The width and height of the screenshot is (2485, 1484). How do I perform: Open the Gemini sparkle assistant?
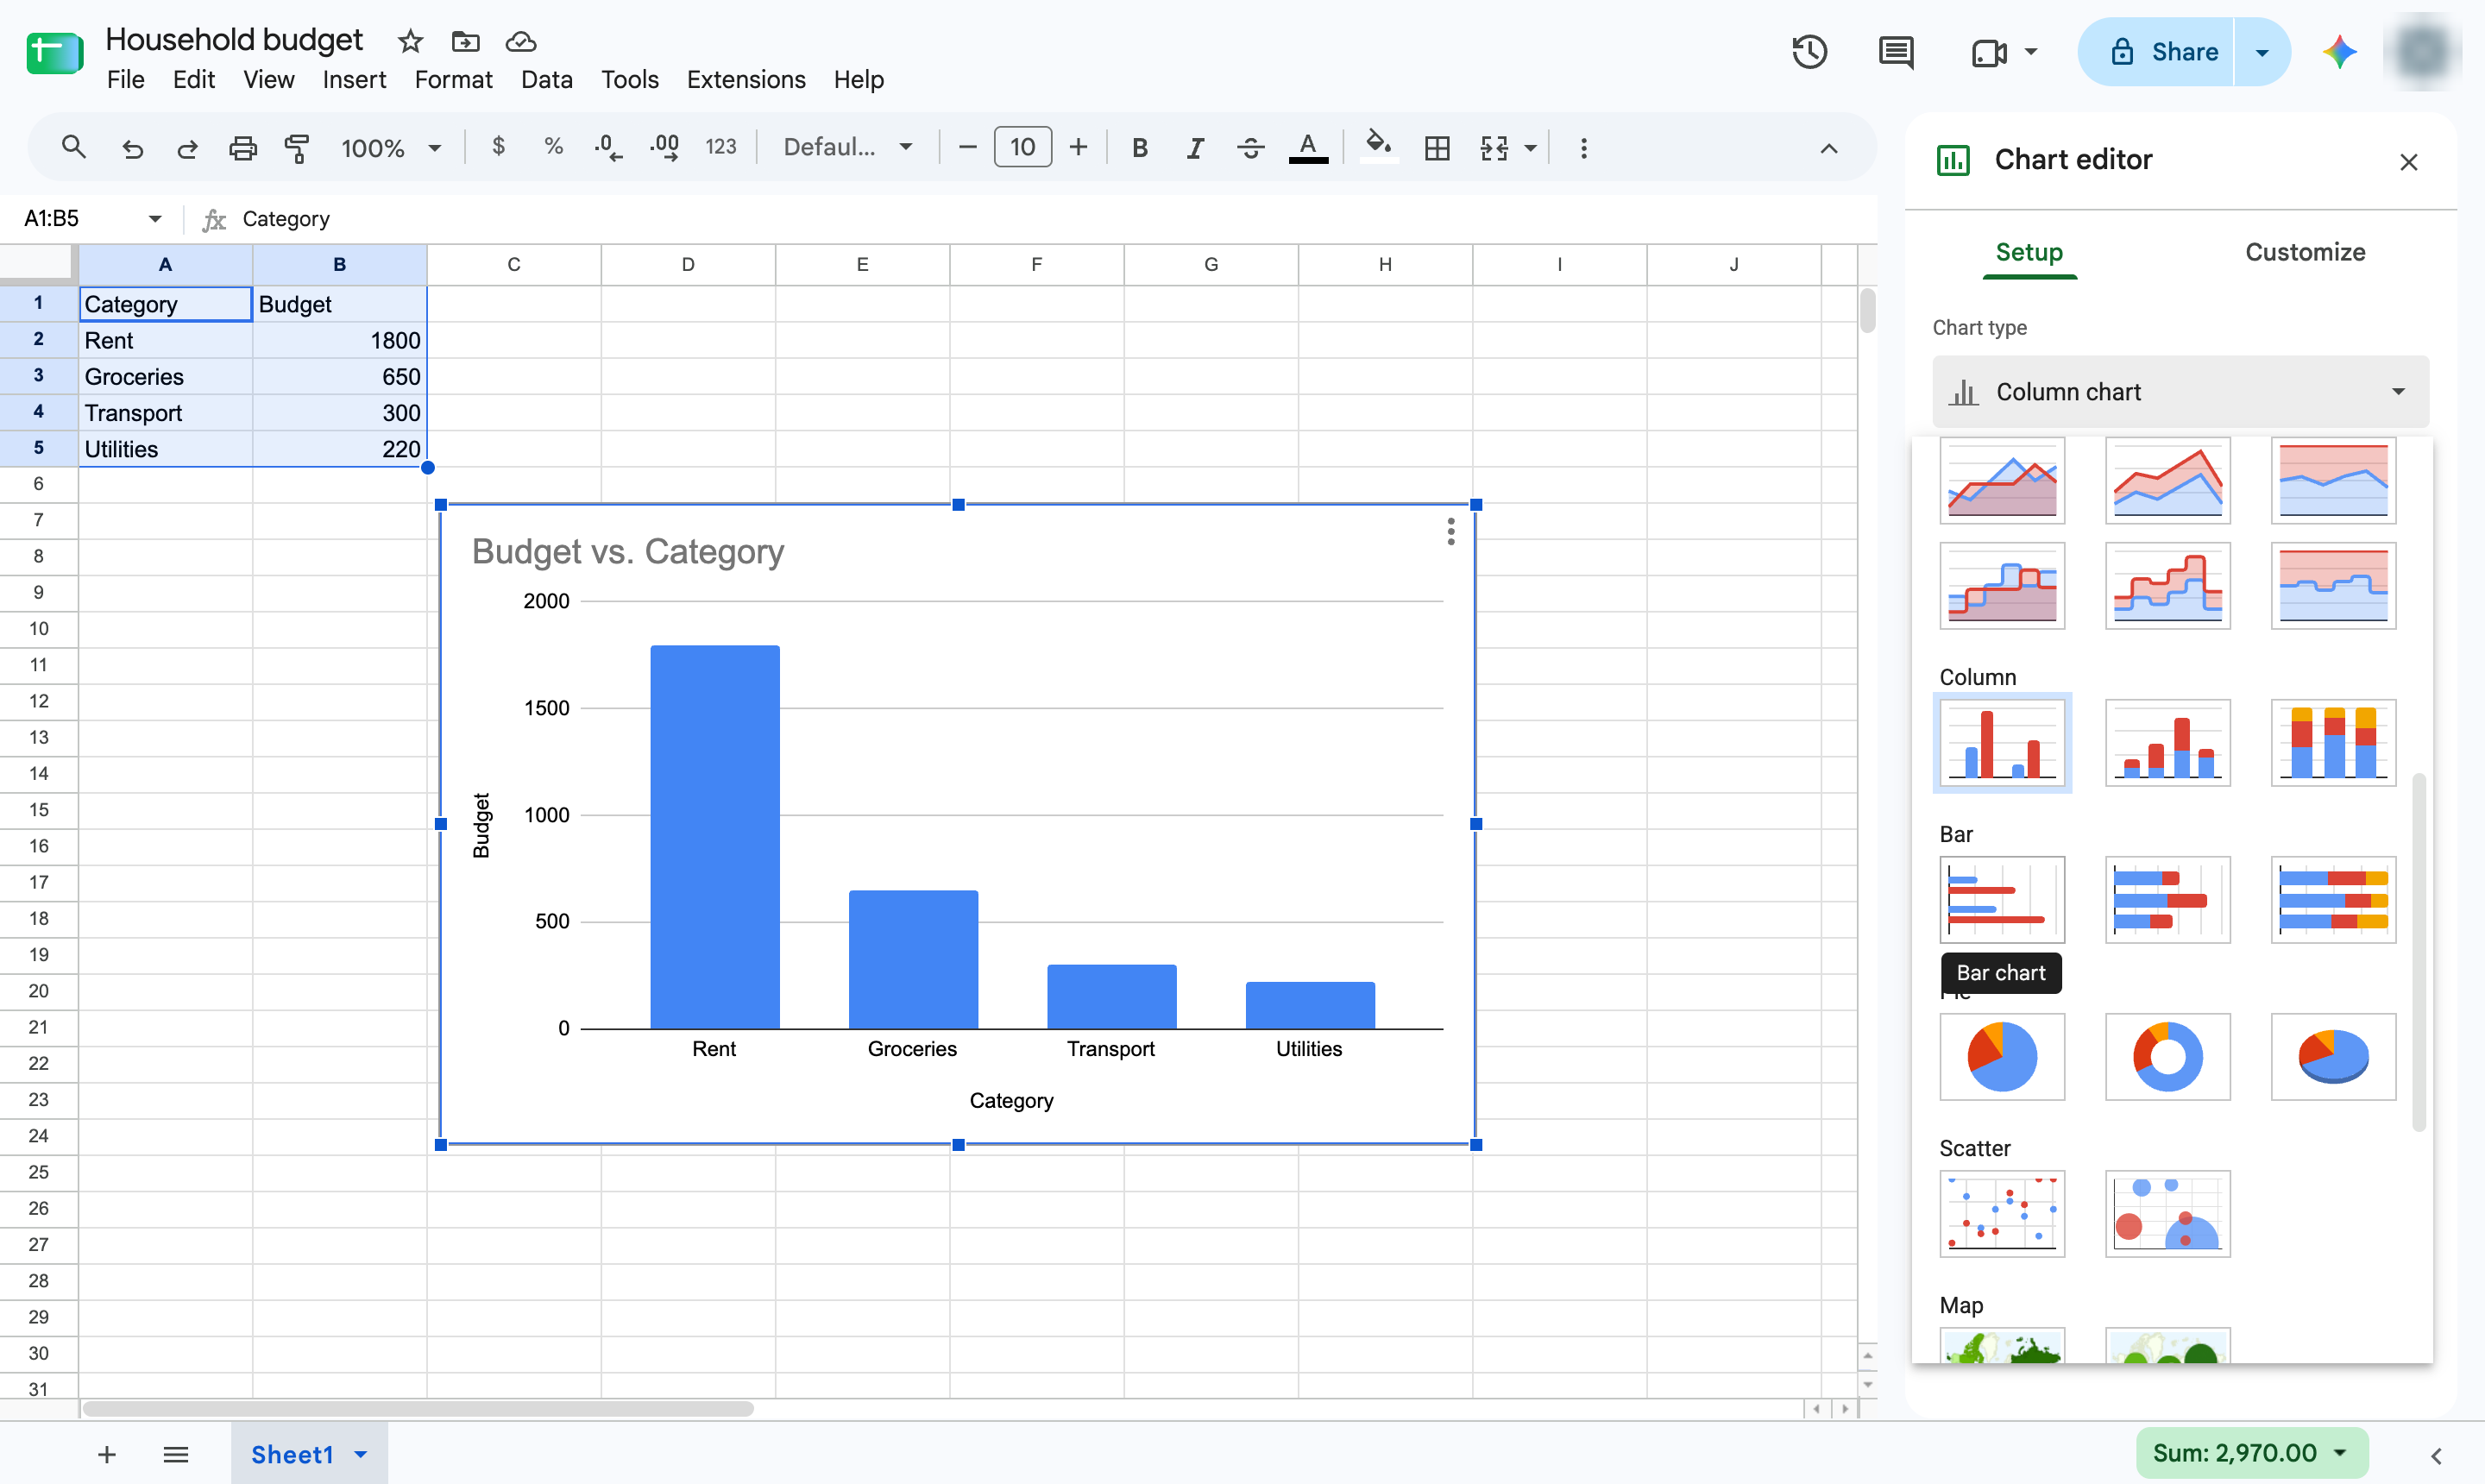[x=2340, y=52]
